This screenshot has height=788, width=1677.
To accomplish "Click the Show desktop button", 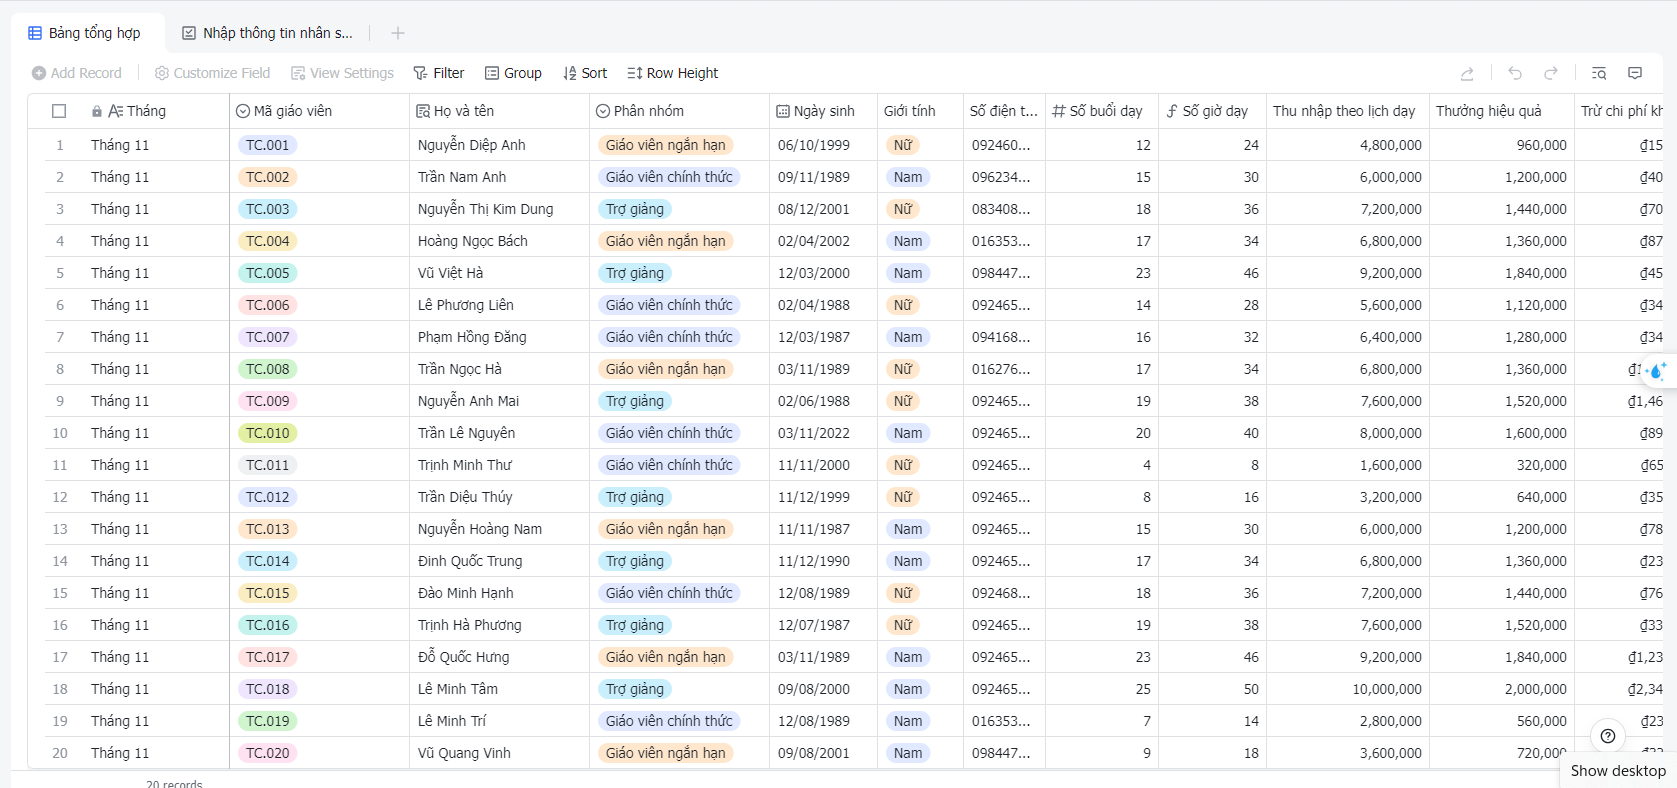I will coord(1618,770).
